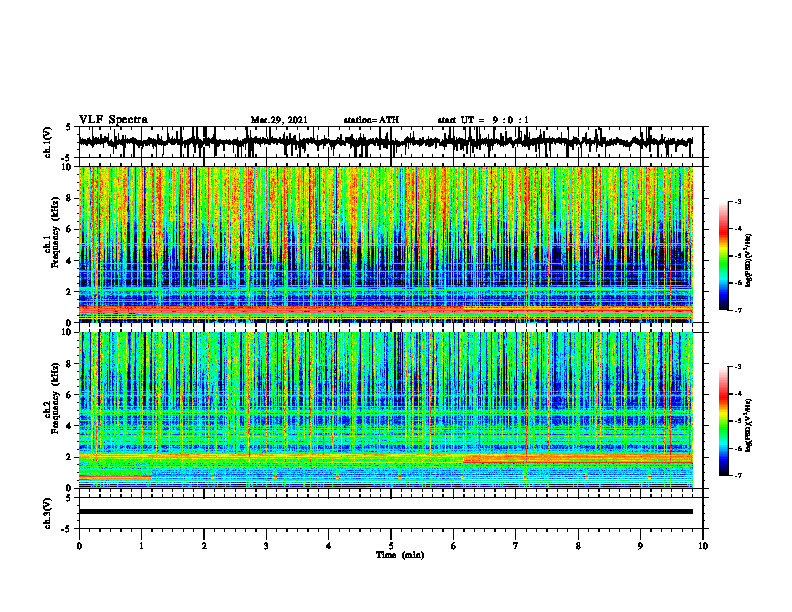This screenshot has width=792, height=612.
Task: Click the ch.1 voltage waveform trace panel
Action: (x=390, y=142)
